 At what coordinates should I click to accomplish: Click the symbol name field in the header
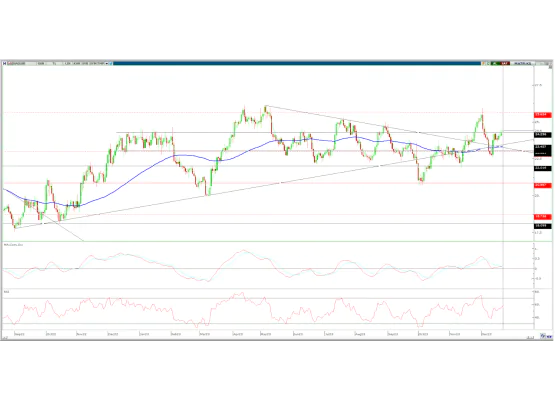pos(21,63)
